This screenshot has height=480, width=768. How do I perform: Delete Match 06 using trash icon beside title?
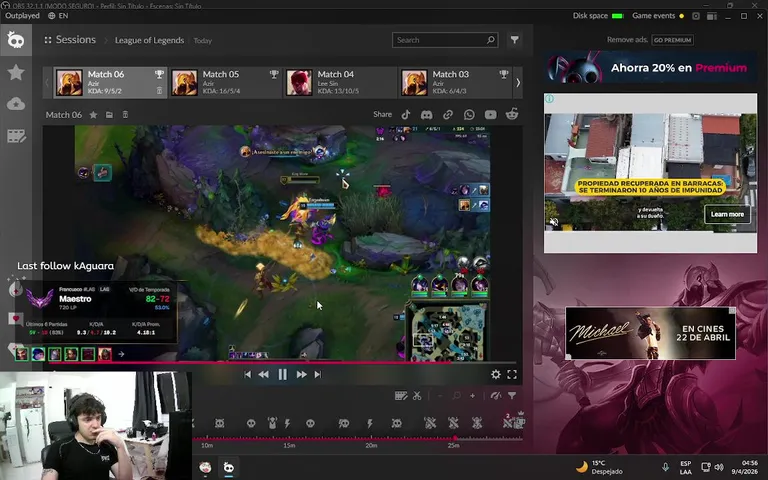coord(125,115)
